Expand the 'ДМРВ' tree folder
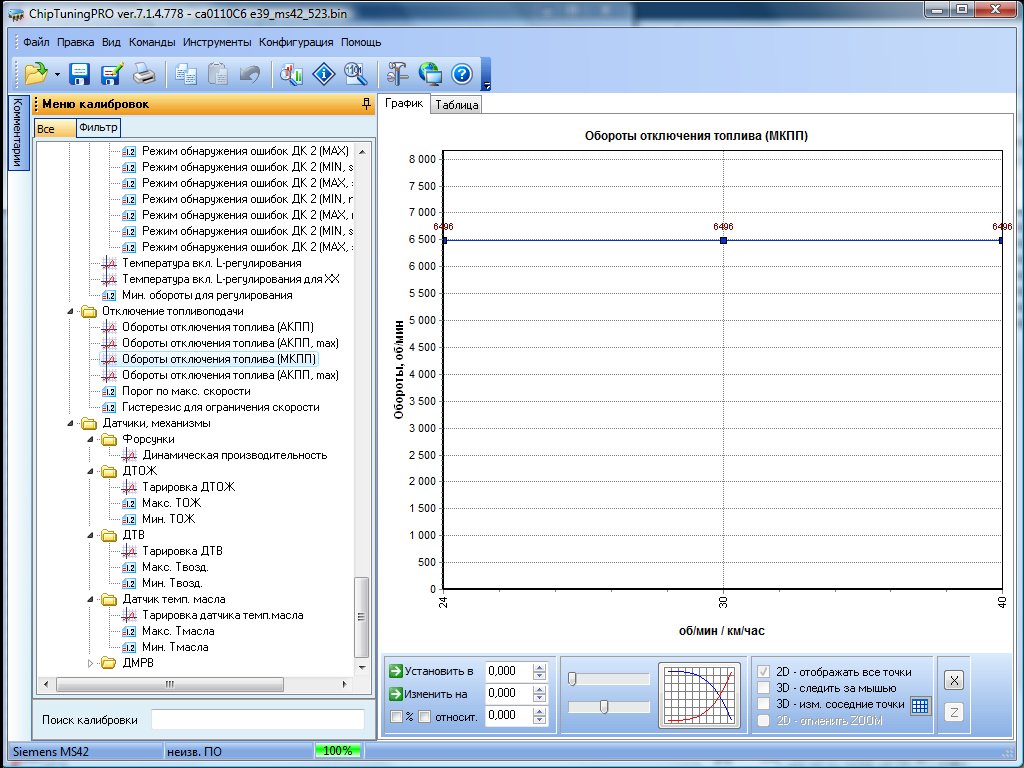Image resolution: width=1024 pixels, height=768 pixels. pos(91,663)
